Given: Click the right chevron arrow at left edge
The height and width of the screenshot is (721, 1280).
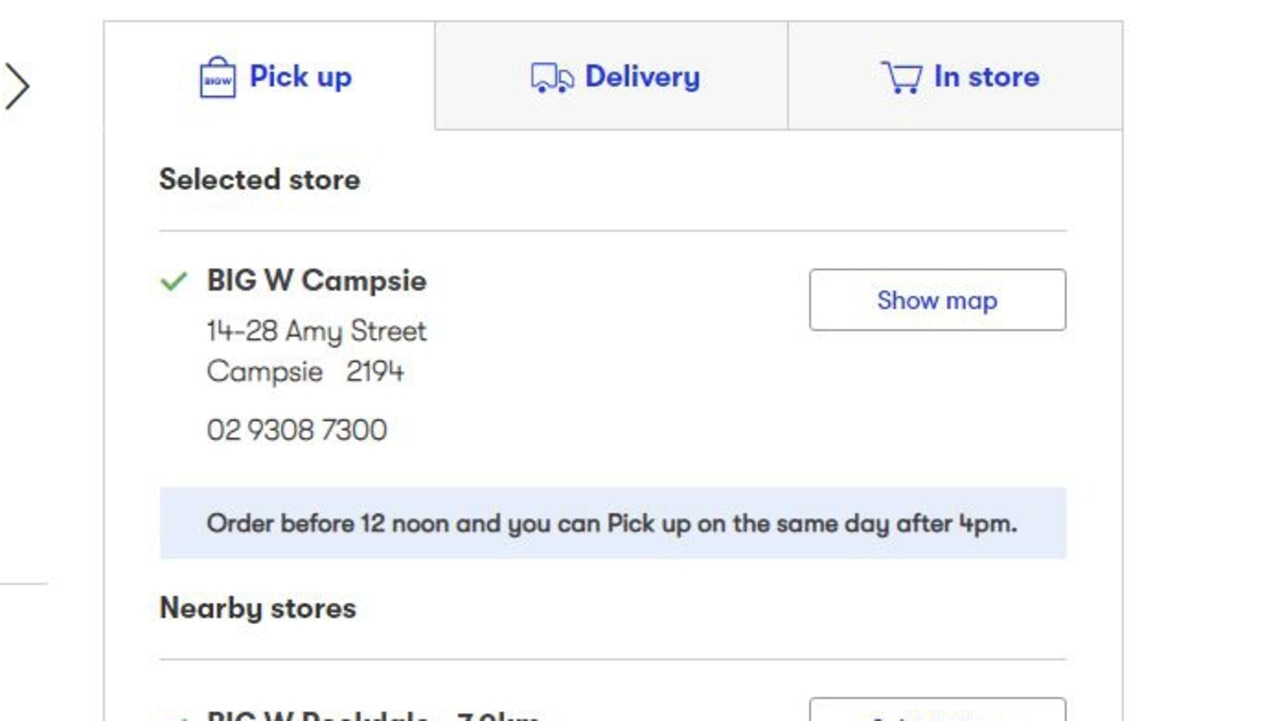Looking at the screenshot, I should [x=17, y=86].
